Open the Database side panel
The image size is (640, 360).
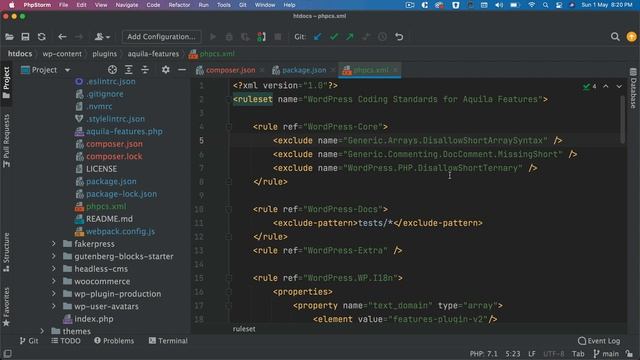633,88
